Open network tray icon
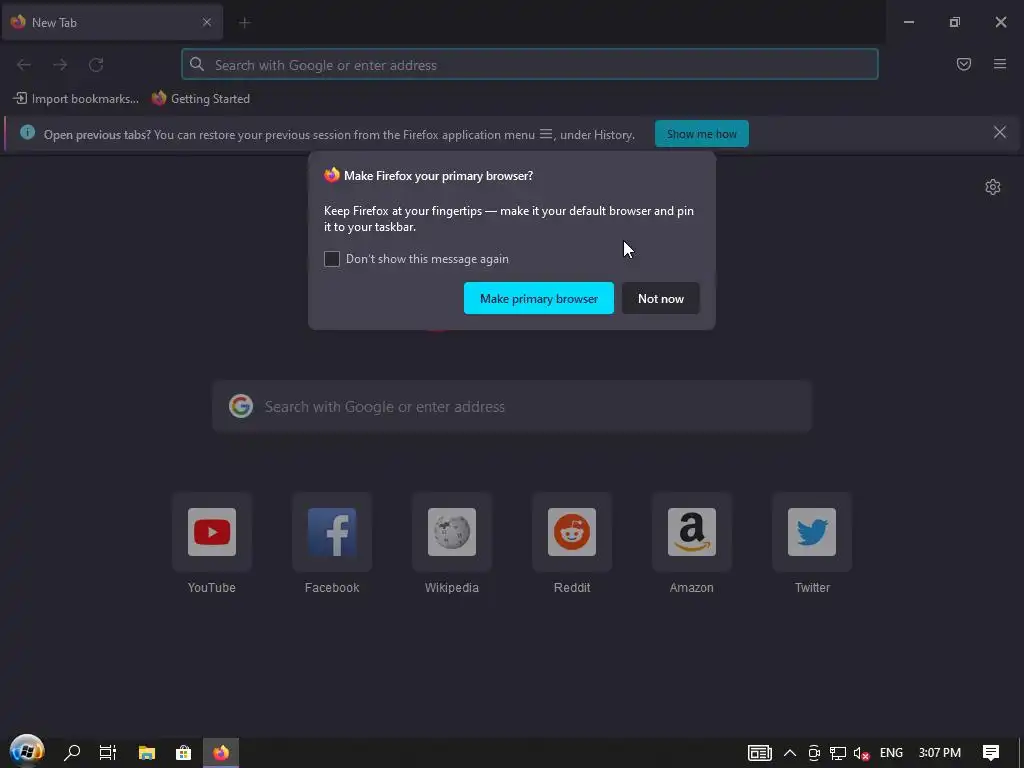Screen dimensions: 1024x768 coord(838,753)
